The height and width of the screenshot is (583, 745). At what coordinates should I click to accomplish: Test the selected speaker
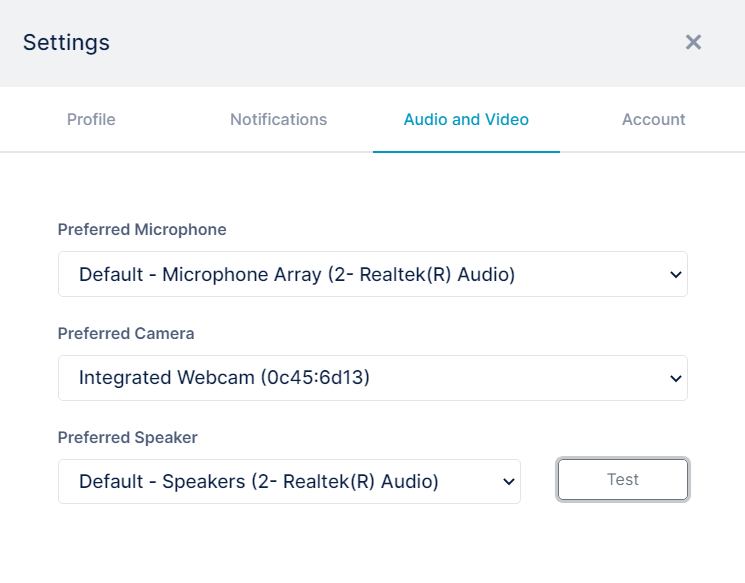tap(623, 479)
